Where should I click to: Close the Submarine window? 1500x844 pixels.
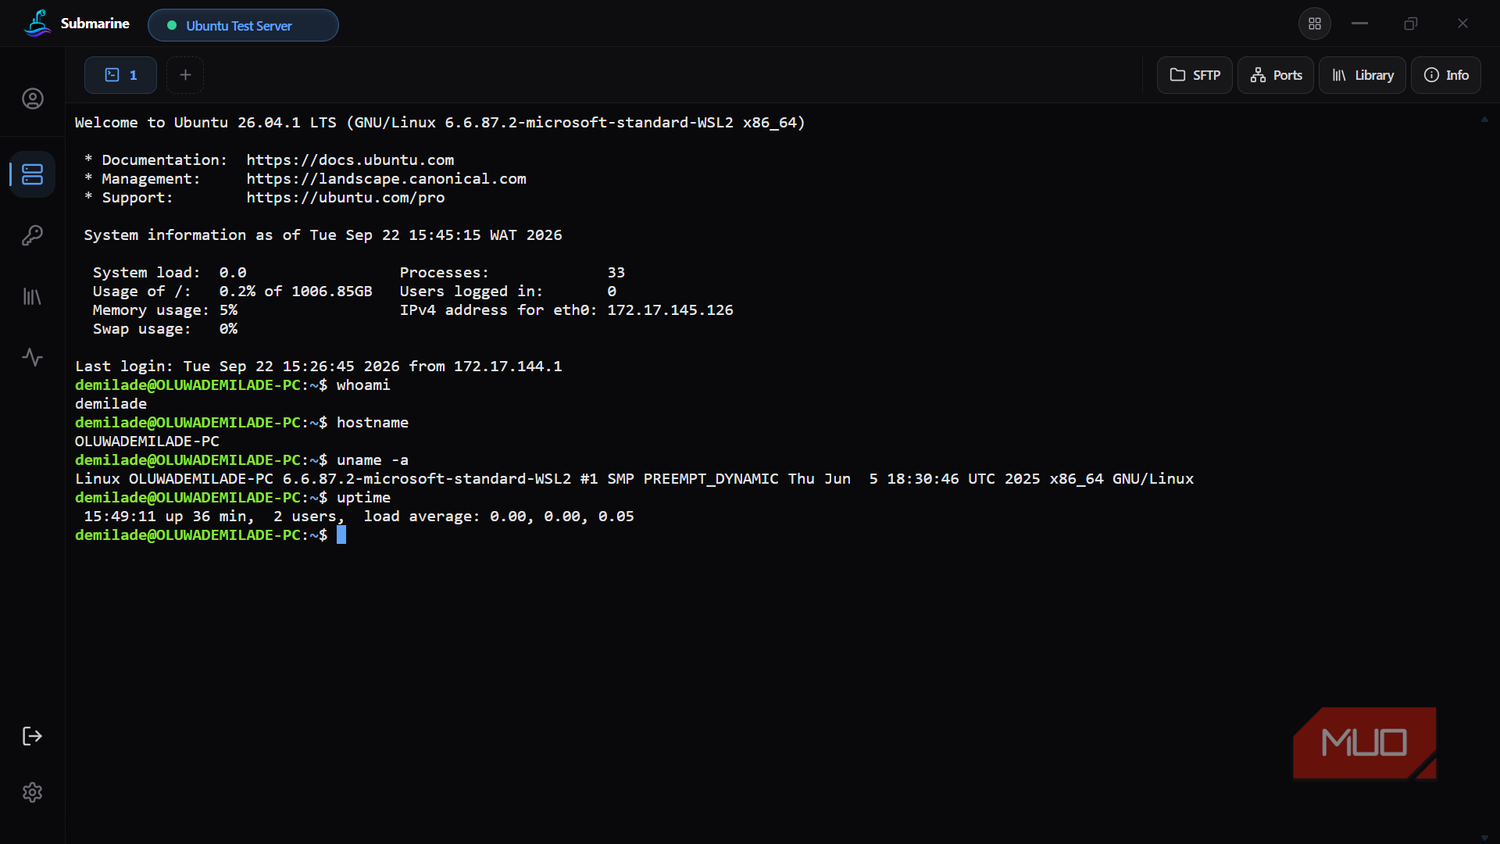click(x=1463, y=23)
